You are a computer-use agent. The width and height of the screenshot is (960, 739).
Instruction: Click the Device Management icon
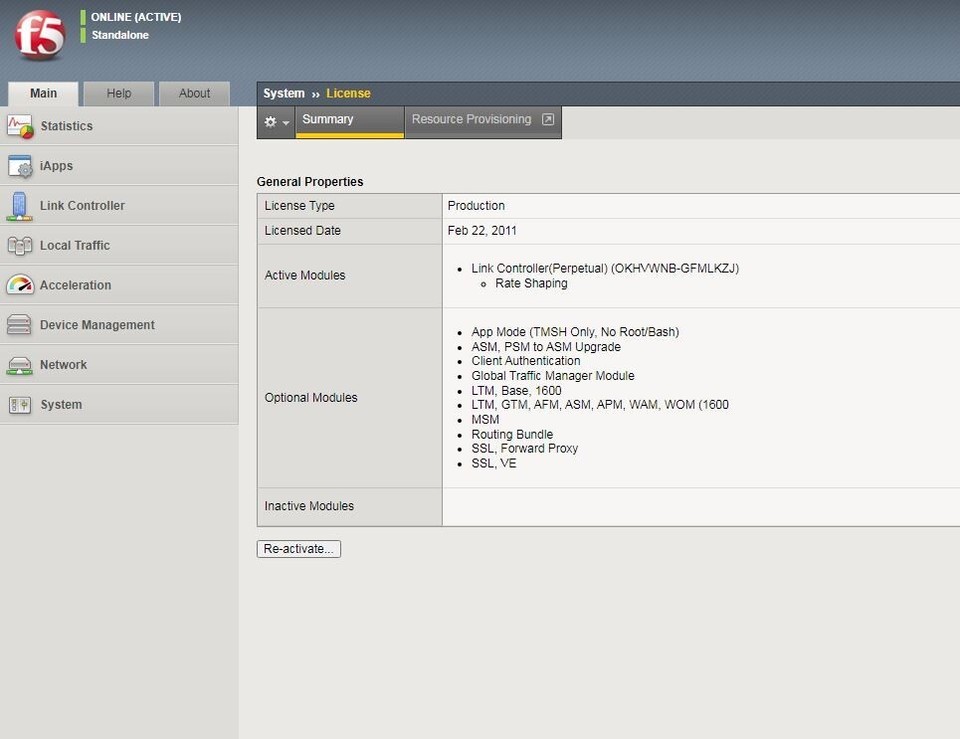tap(20, 325)
